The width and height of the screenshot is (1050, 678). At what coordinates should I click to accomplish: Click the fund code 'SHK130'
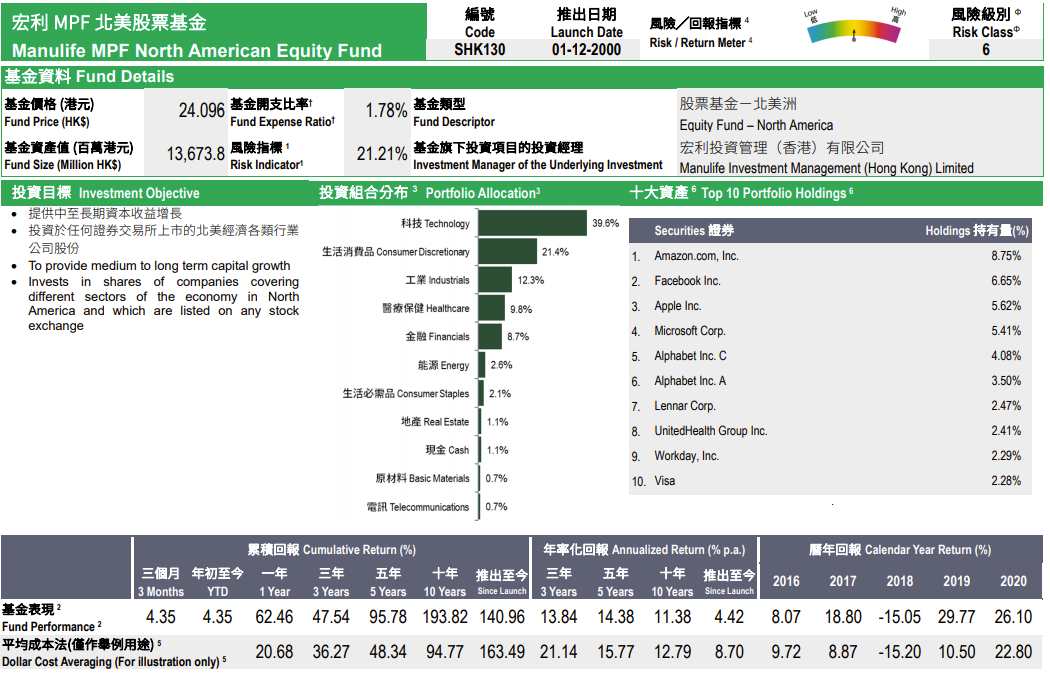click(479, 50)
